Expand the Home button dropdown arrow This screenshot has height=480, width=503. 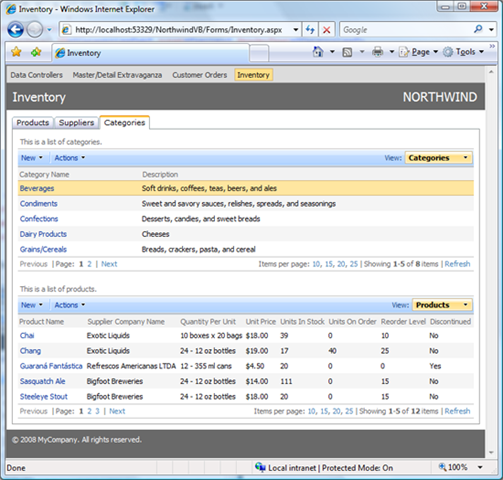(x=332, y=52)
